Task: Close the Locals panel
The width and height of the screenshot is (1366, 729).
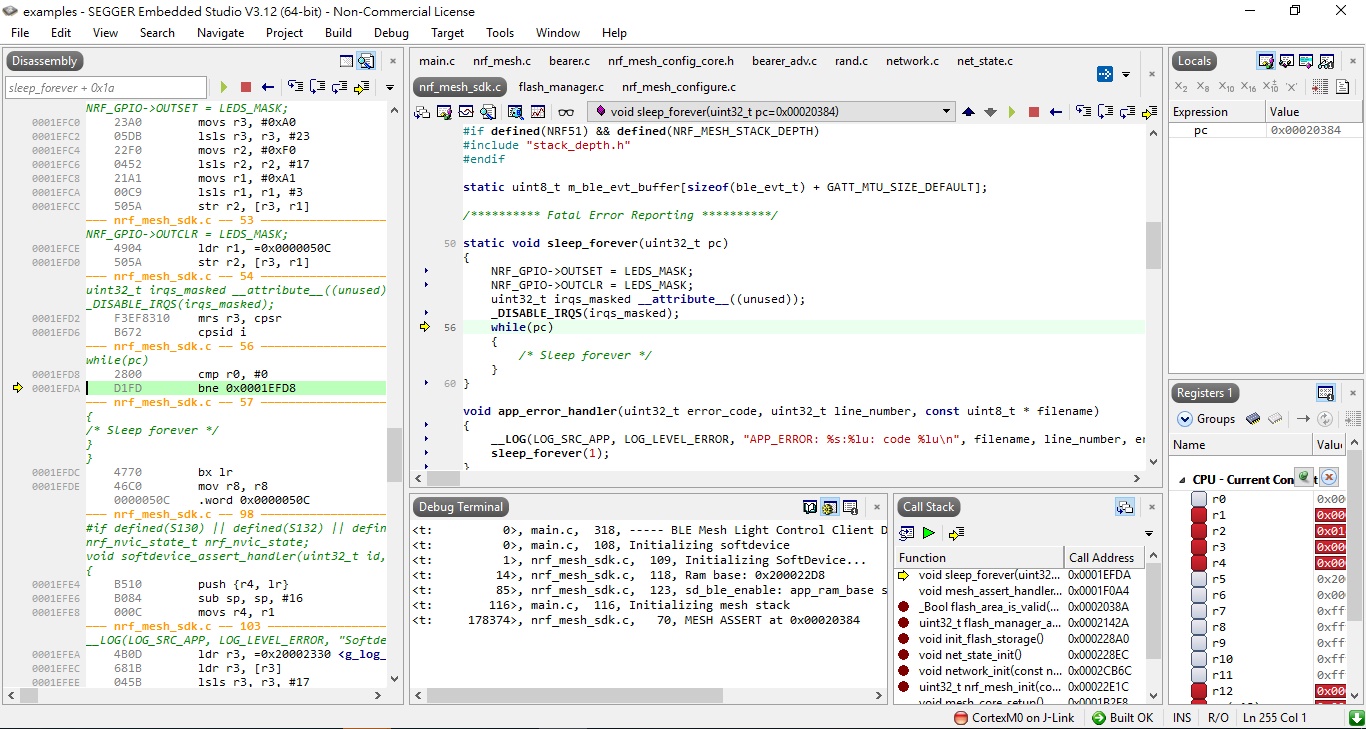Action: point(1353,61)
